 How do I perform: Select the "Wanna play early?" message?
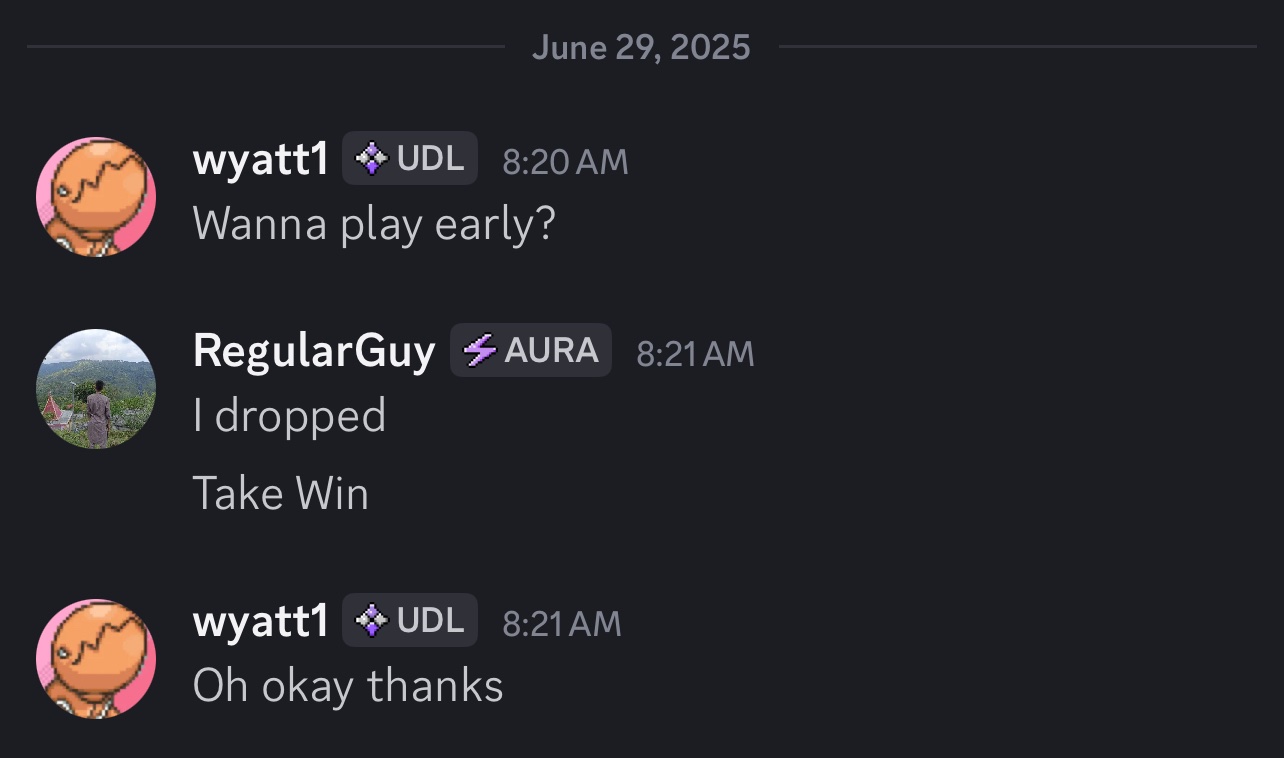tap(374, 225)
